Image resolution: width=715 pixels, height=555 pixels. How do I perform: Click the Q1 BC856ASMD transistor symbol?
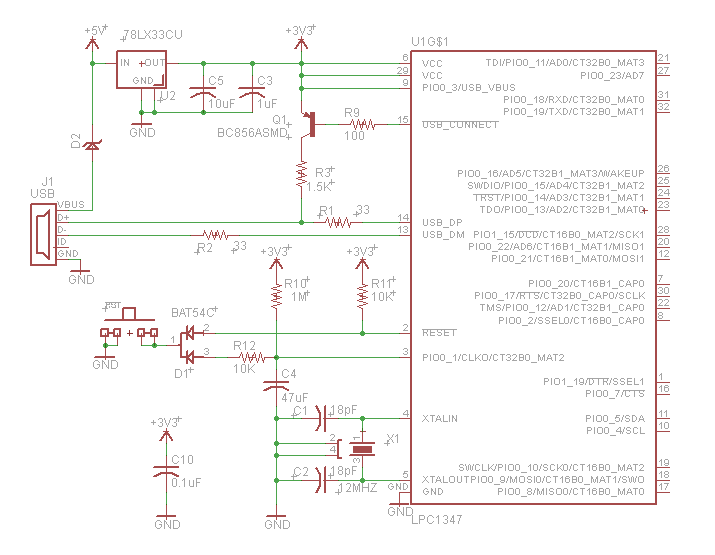point(307,124)
